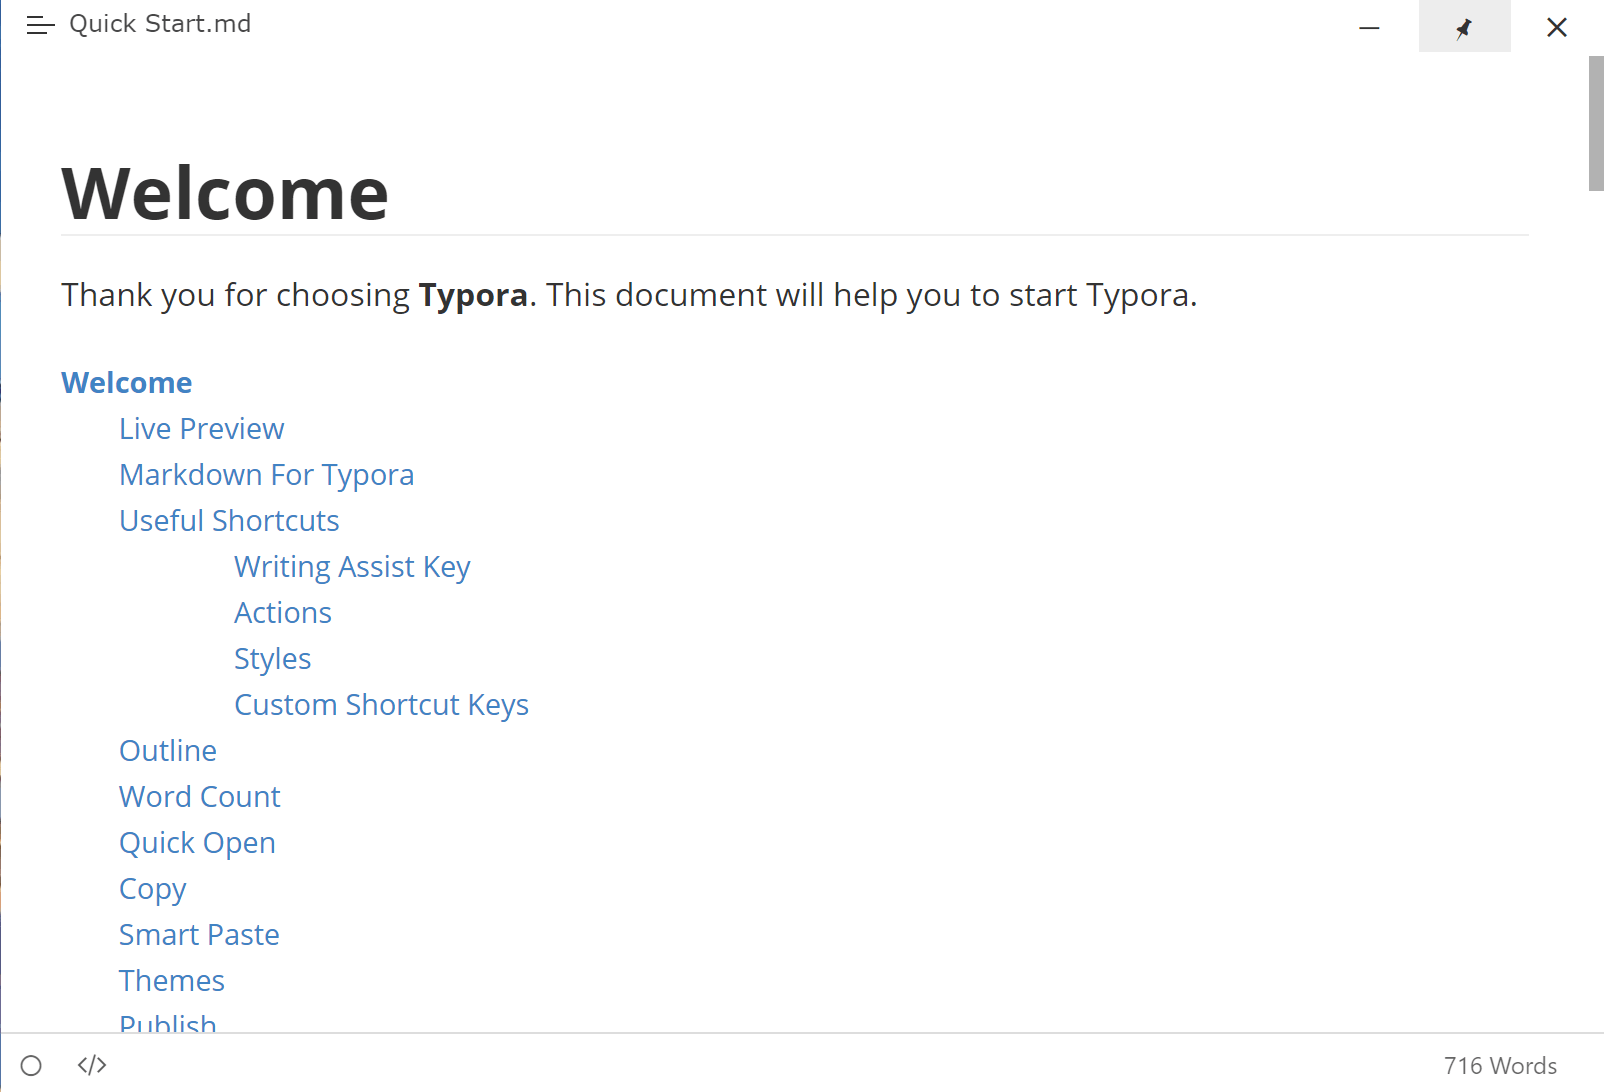Viewport: 1604px width, 1092px height.
Task: Open Markdown For Typora section
Action: [x=266, y=474]
